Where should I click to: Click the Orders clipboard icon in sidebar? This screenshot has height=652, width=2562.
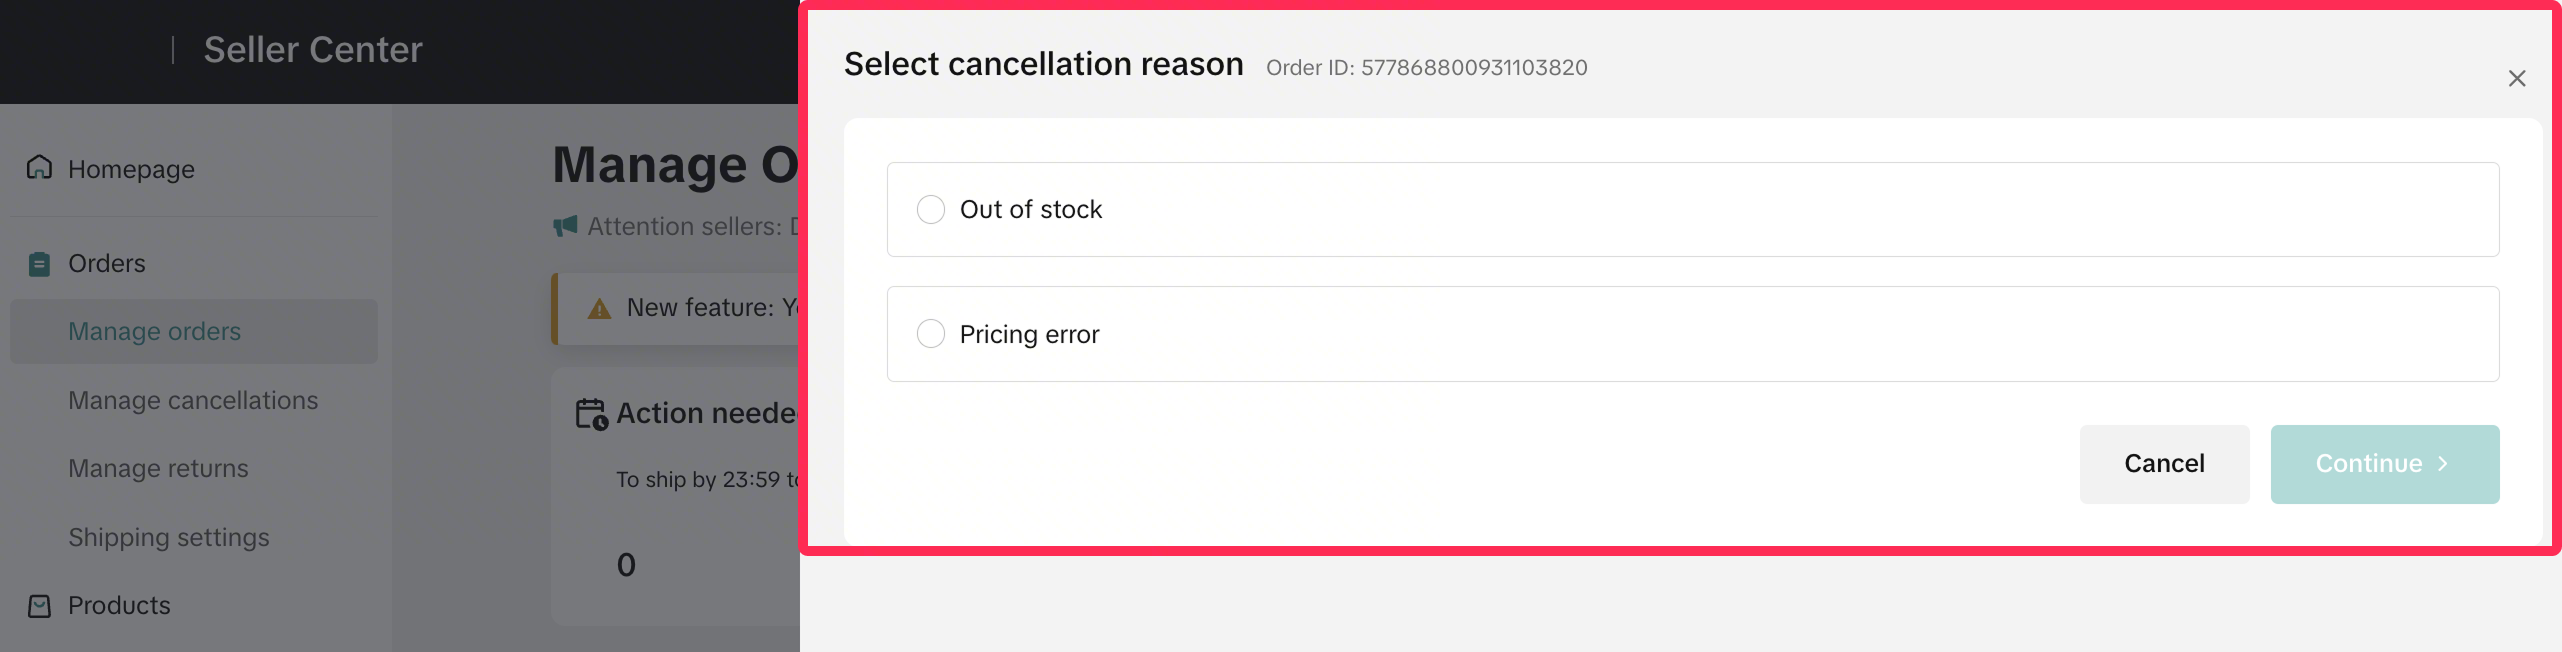(x=39, y=264)
